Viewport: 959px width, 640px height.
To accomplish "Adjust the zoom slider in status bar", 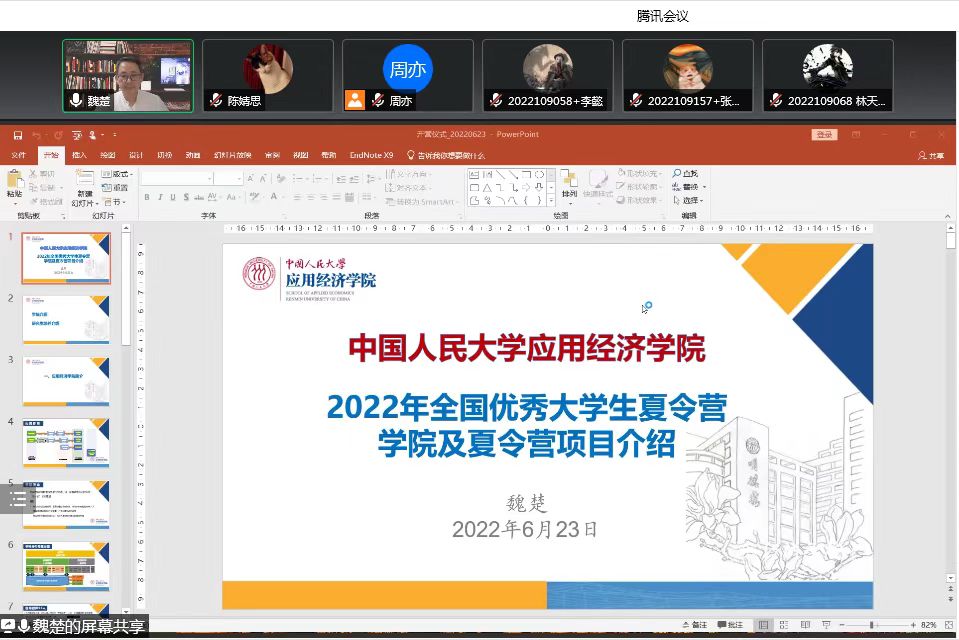I will click(871, 625).
